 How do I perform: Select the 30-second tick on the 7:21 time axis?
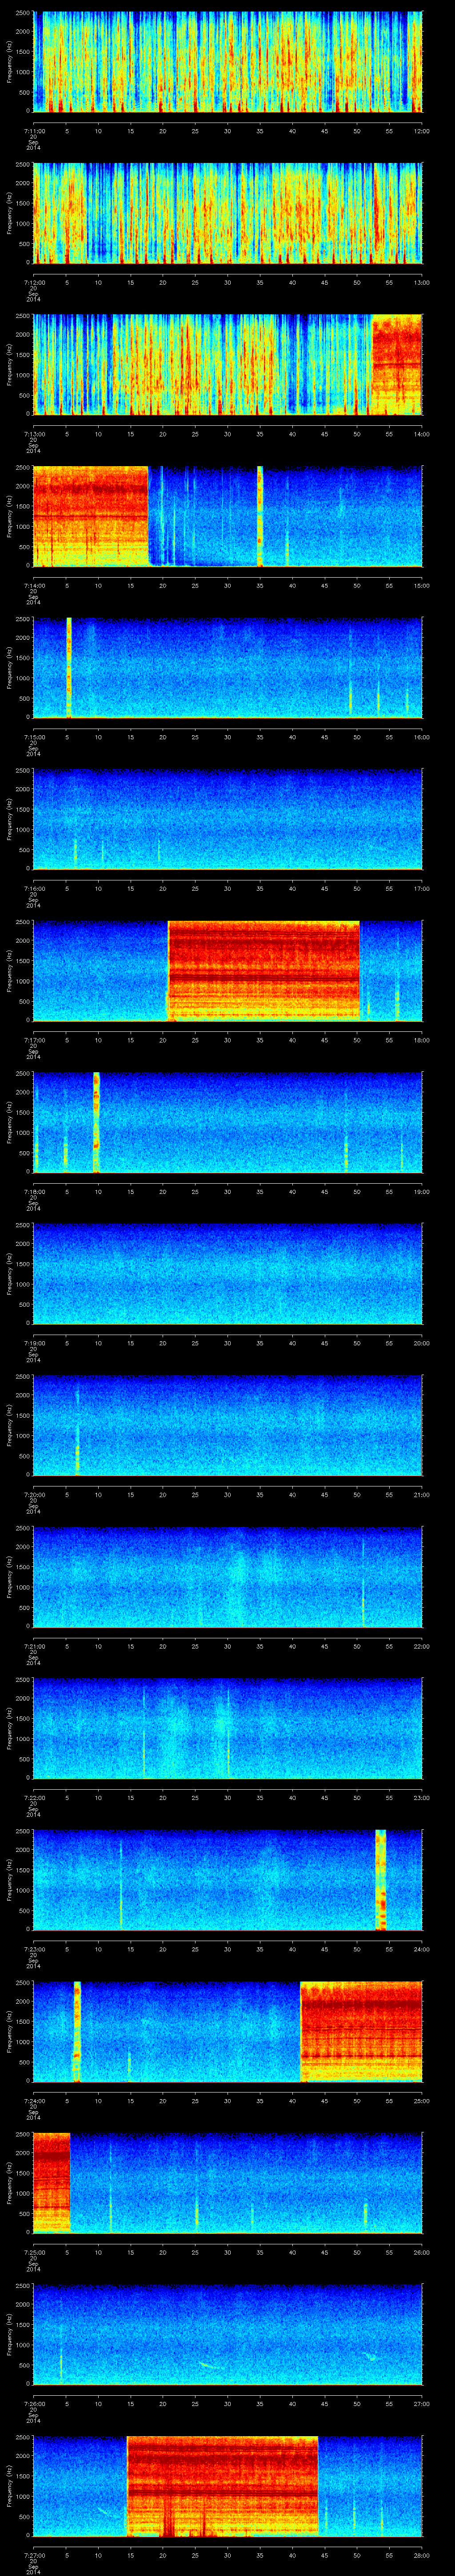(x=228, y=1646)
